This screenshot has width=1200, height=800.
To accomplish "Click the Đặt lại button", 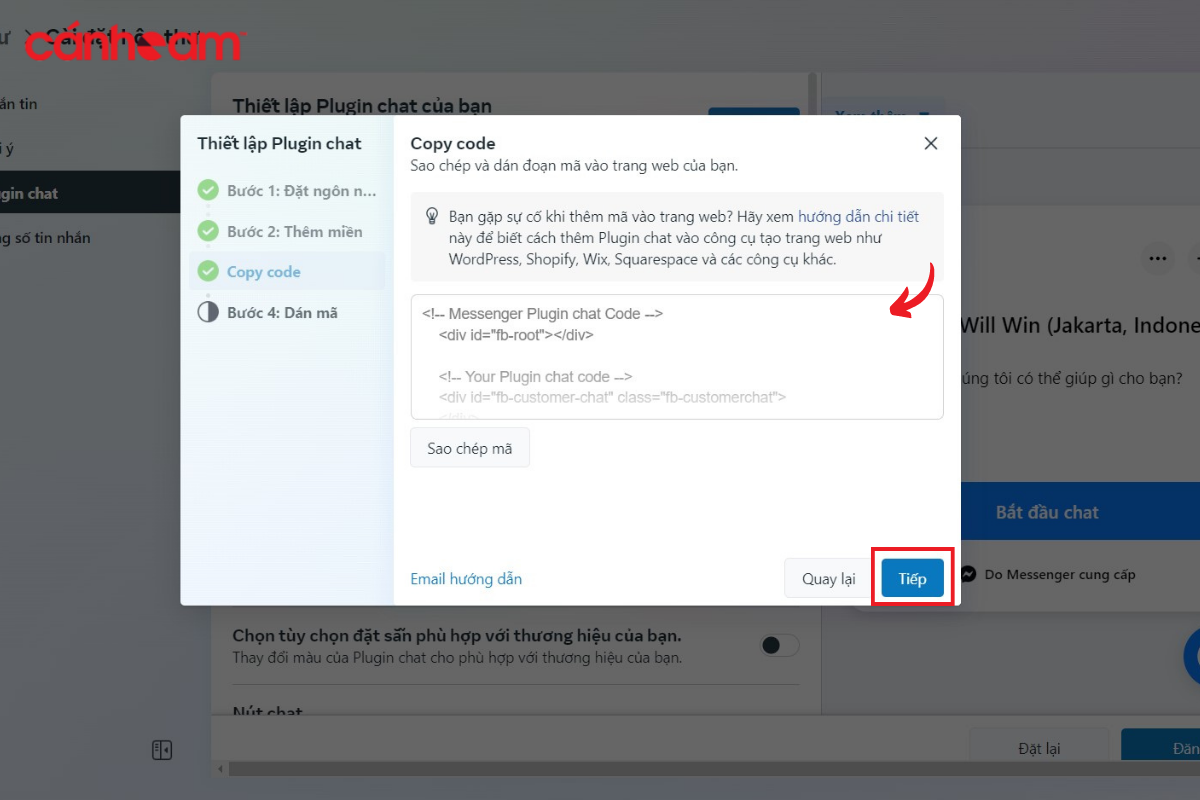I will tap(1039, 748).
